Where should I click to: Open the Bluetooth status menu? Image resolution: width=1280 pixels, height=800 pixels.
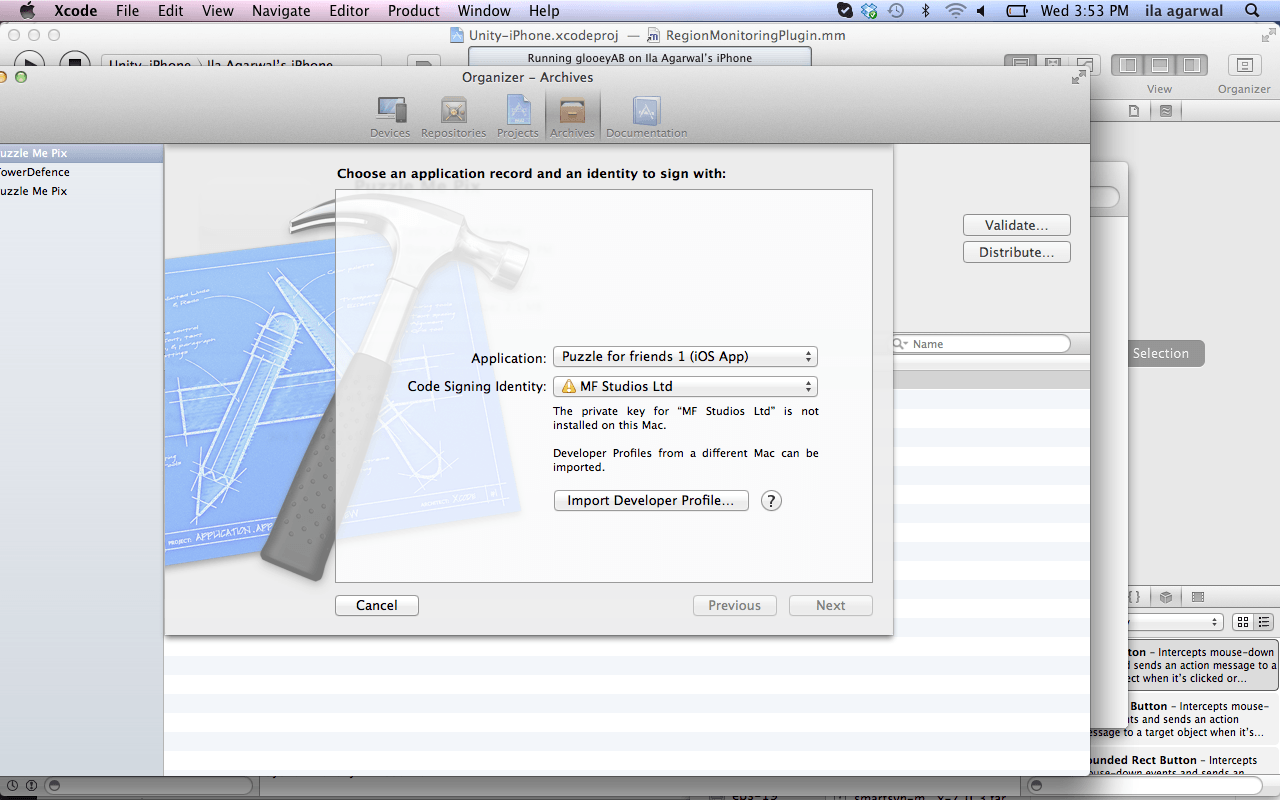(x=925, y=11)
